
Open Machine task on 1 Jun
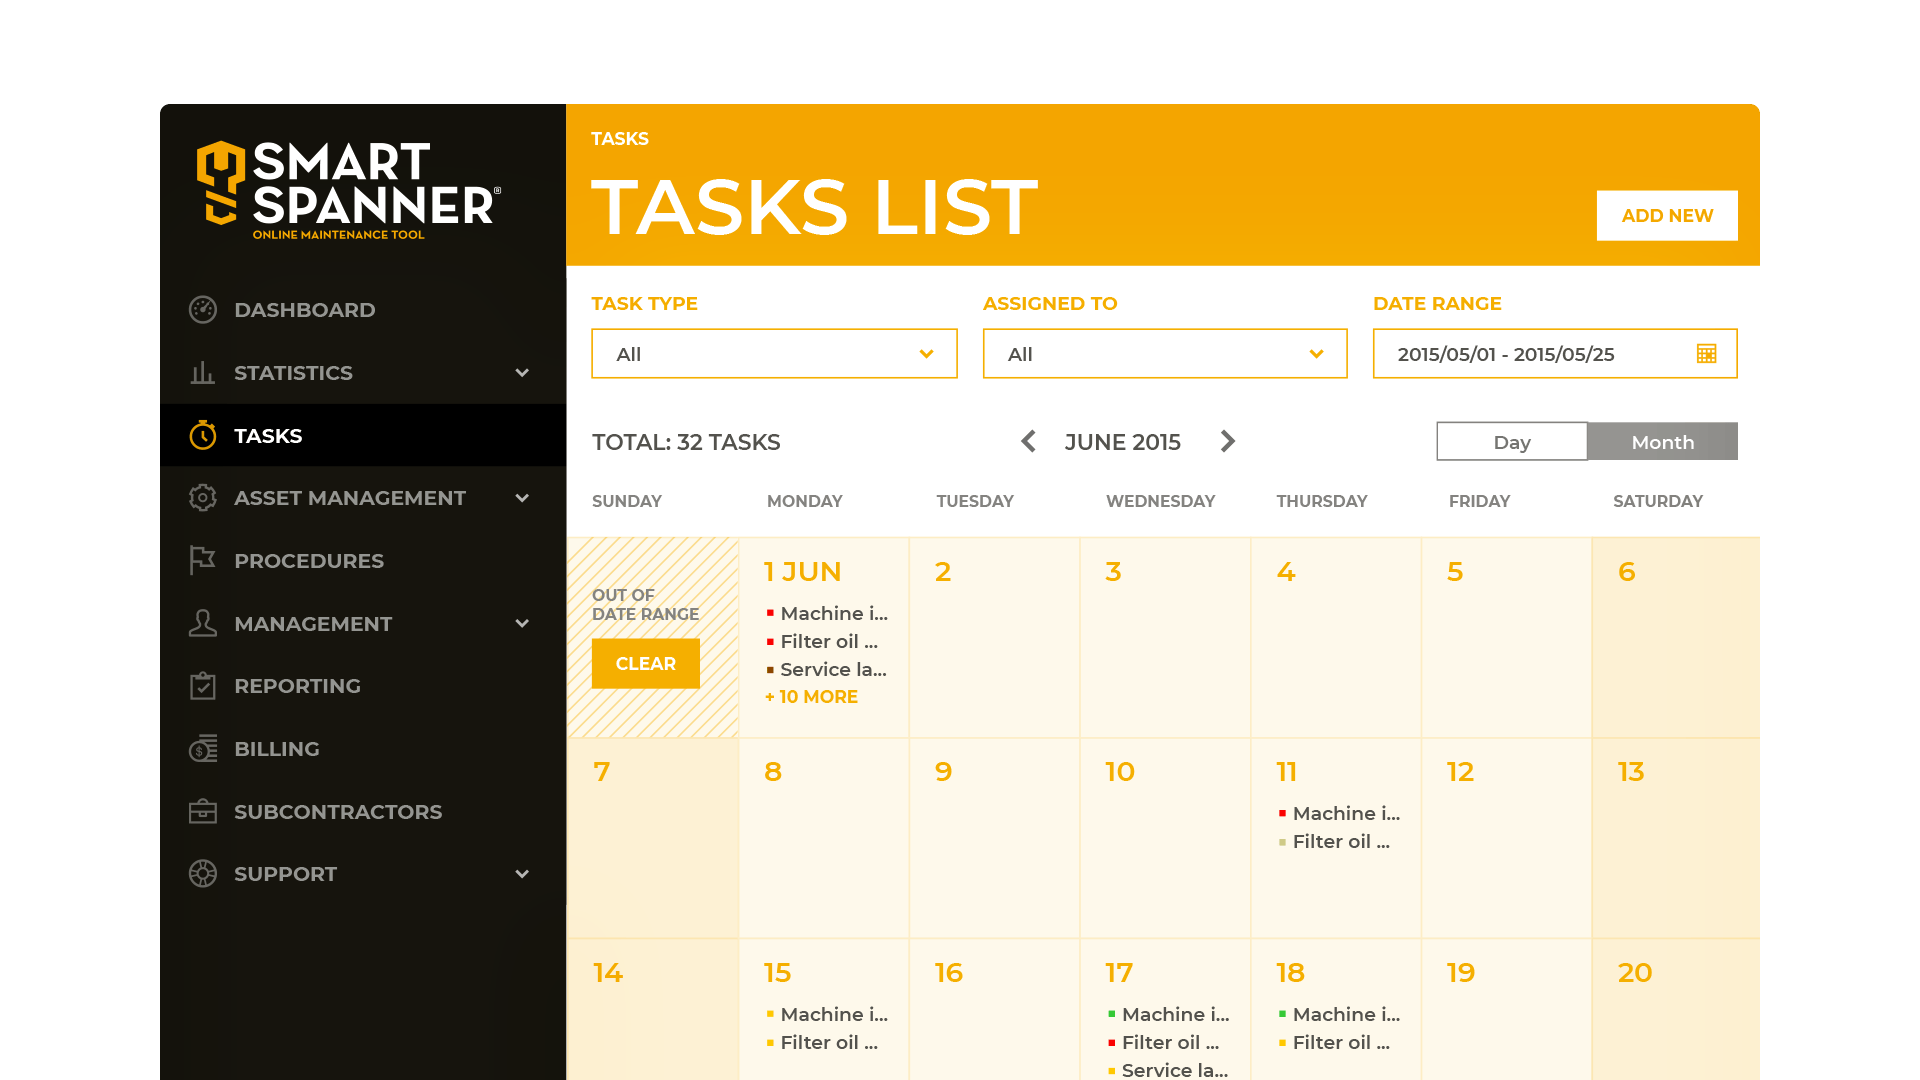point(827,613)
